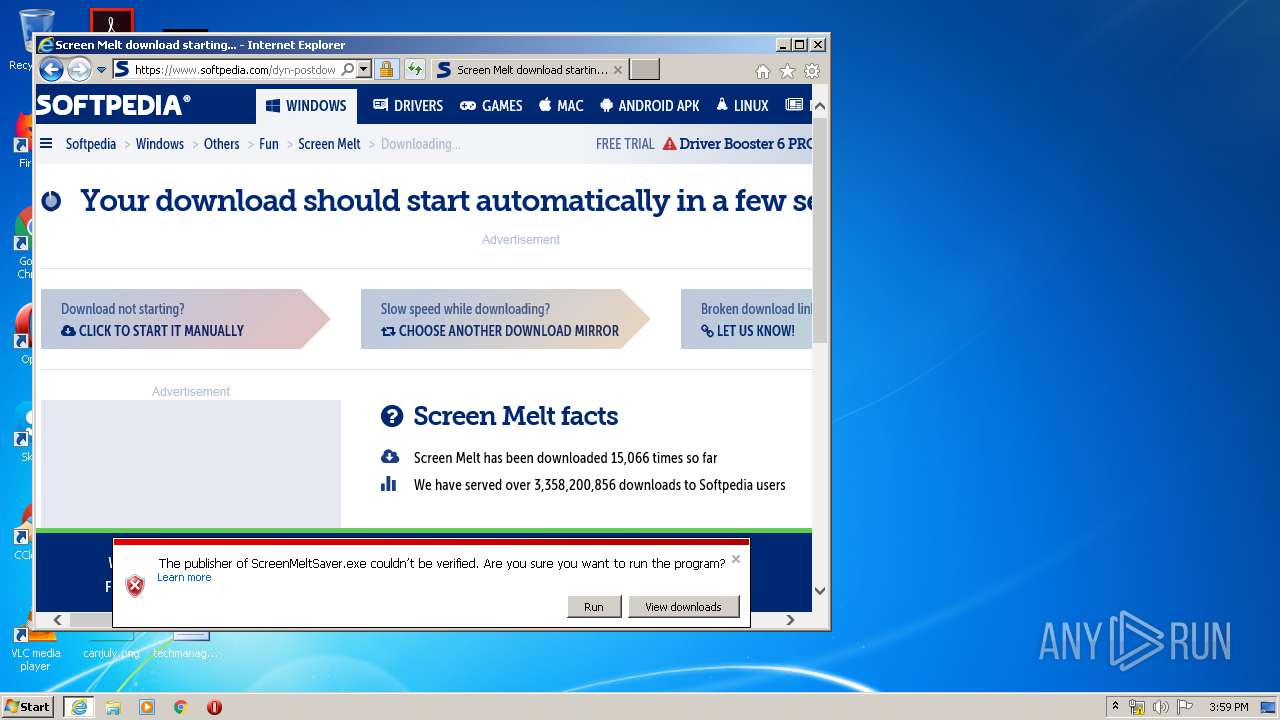The image size is (1280, 720).
Task: Click the bar chart statistics icon
Action: (x=389, y=484)
